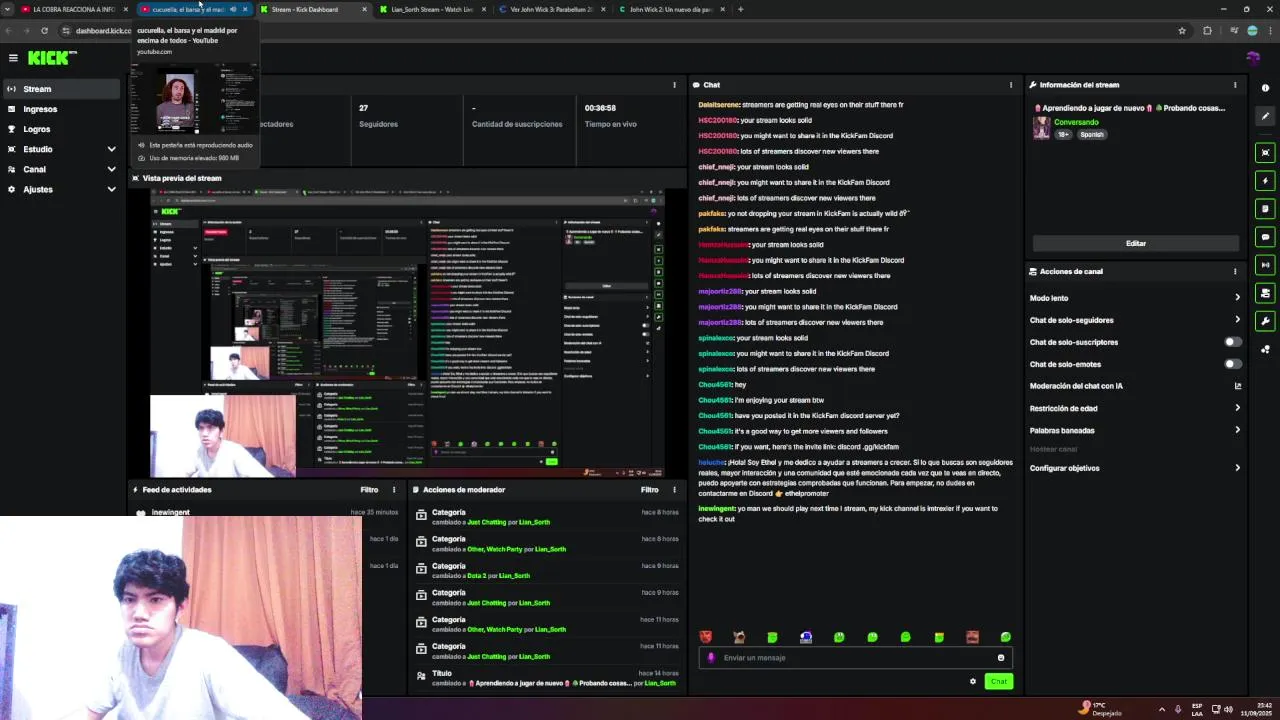
Task: Switch to Ver John Wick 3: Parabellum tab
Action: pos(550,9)
